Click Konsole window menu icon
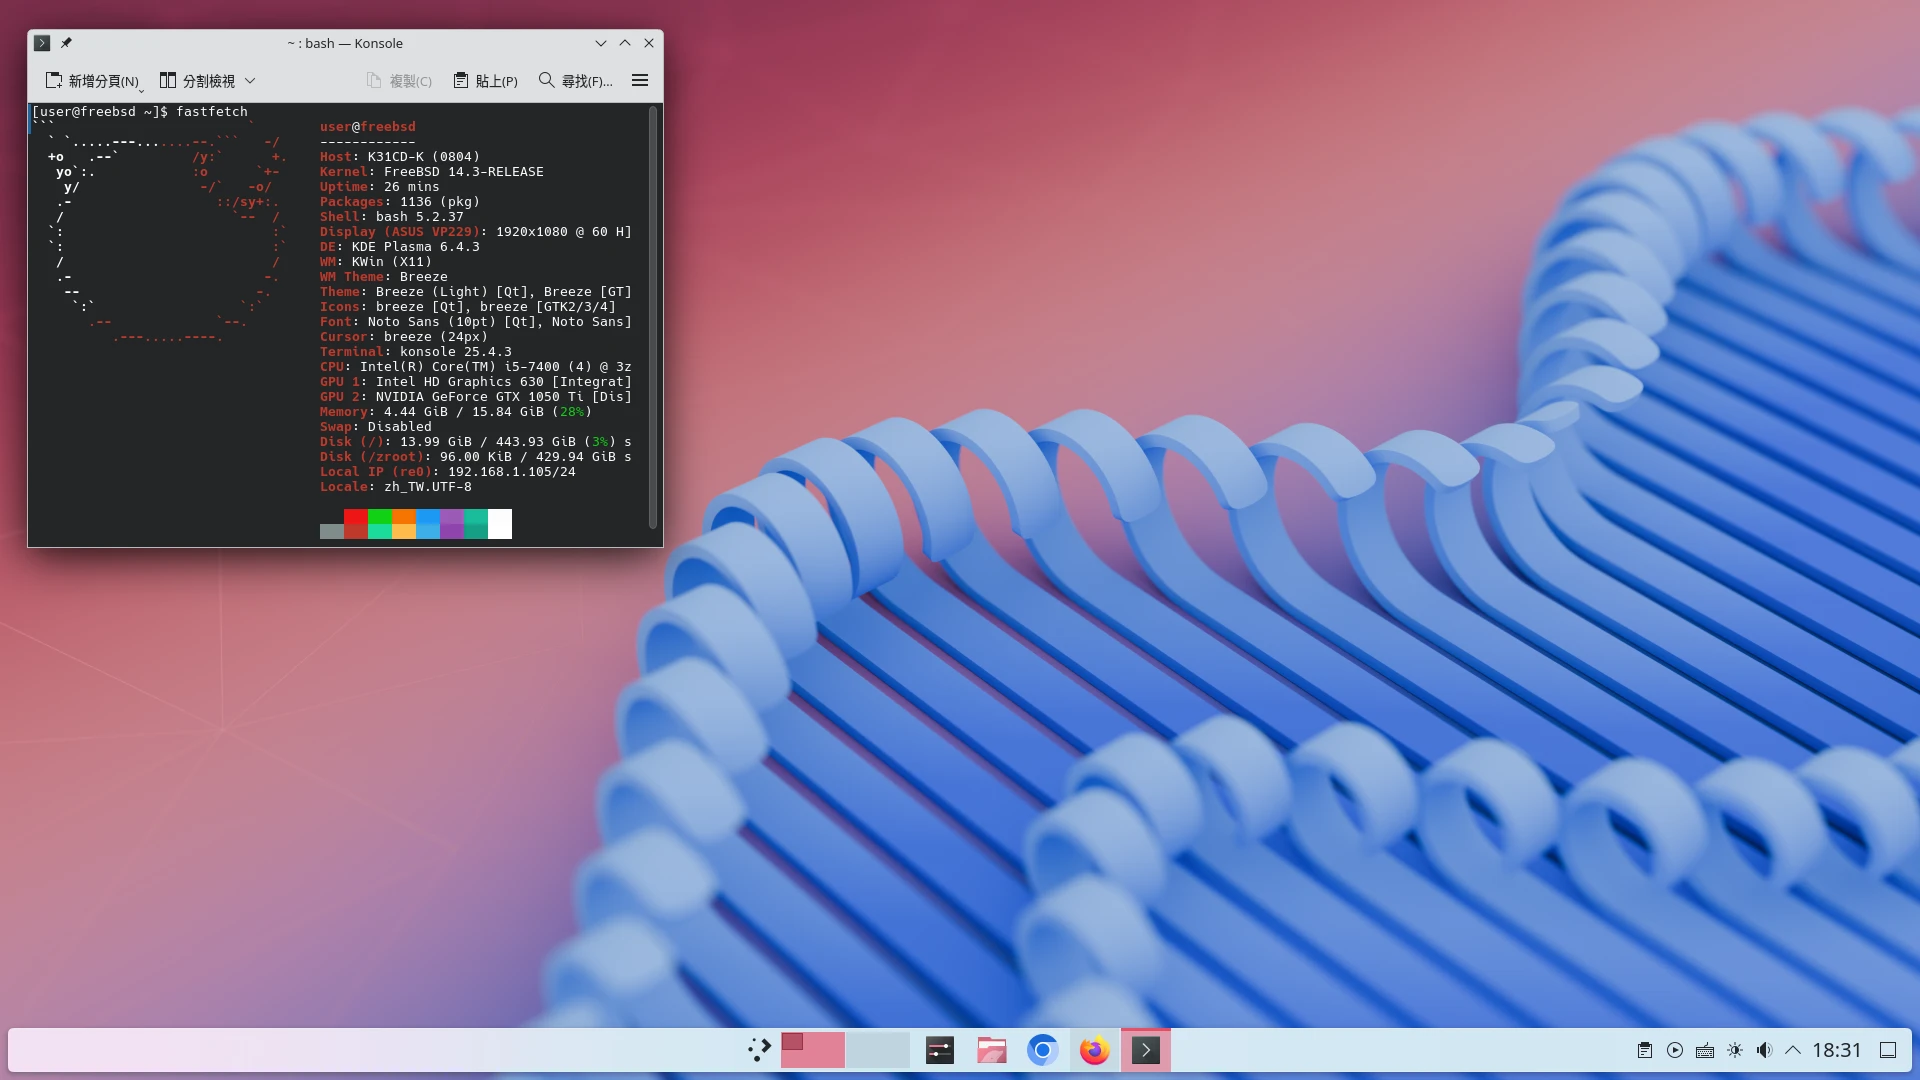Image resolution: width=1920 pixels, height=1080 pixels. tap(42, 43)
